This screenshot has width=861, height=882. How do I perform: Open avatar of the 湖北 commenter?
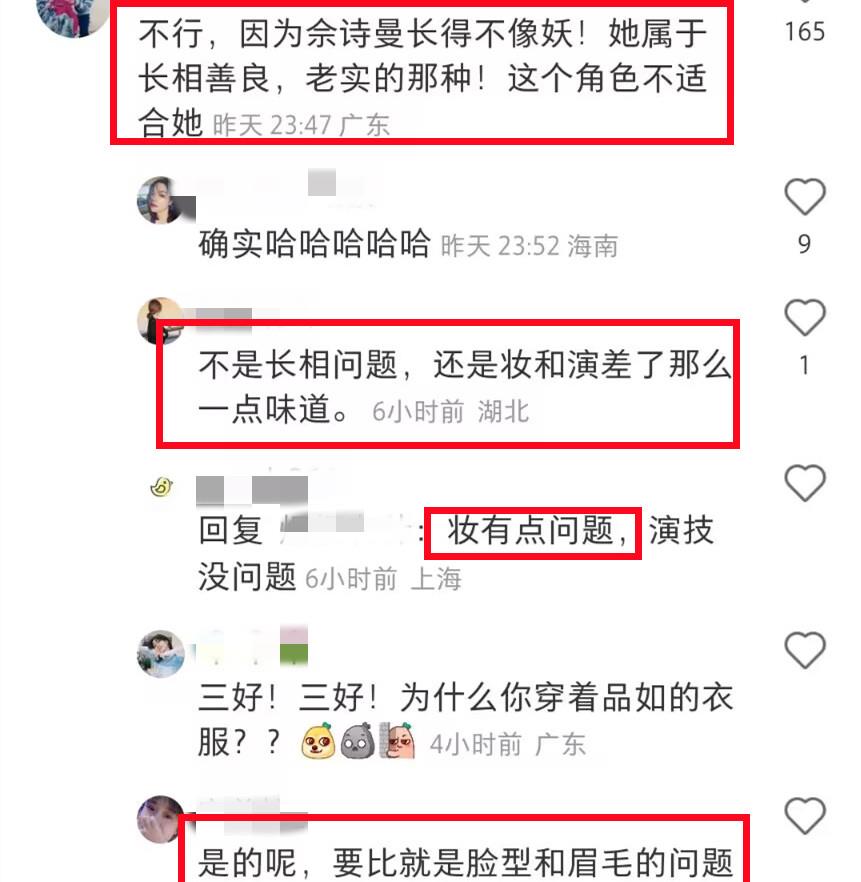tap(161, 321)
